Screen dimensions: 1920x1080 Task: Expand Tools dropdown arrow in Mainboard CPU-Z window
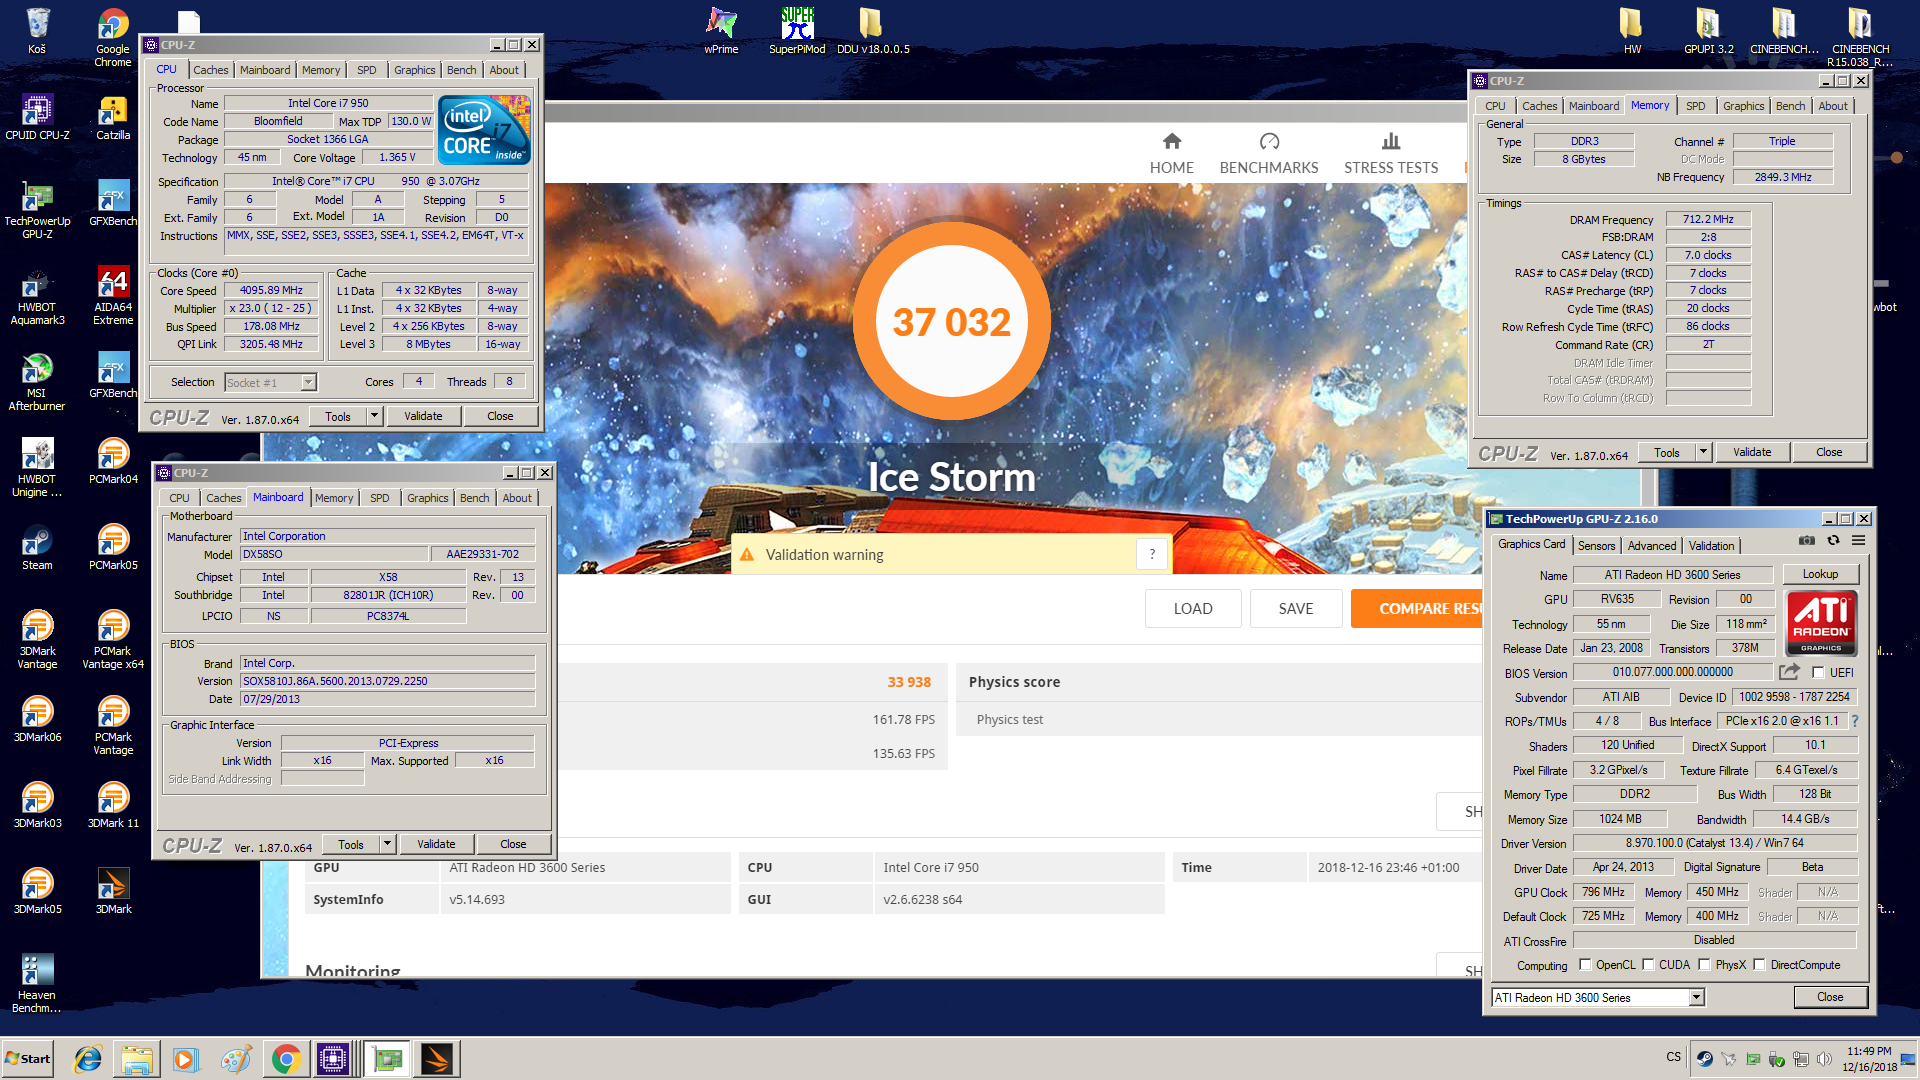(387, 844)
